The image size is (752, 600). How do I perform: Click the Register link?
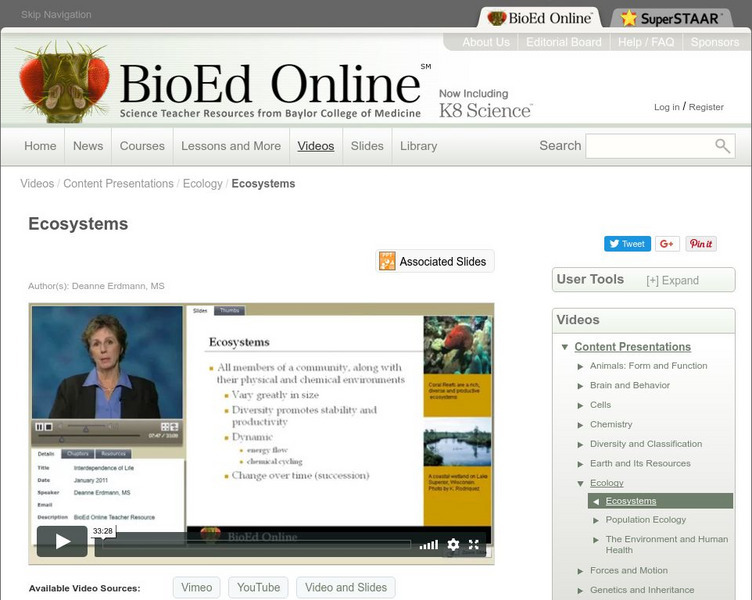coord(706,107)
